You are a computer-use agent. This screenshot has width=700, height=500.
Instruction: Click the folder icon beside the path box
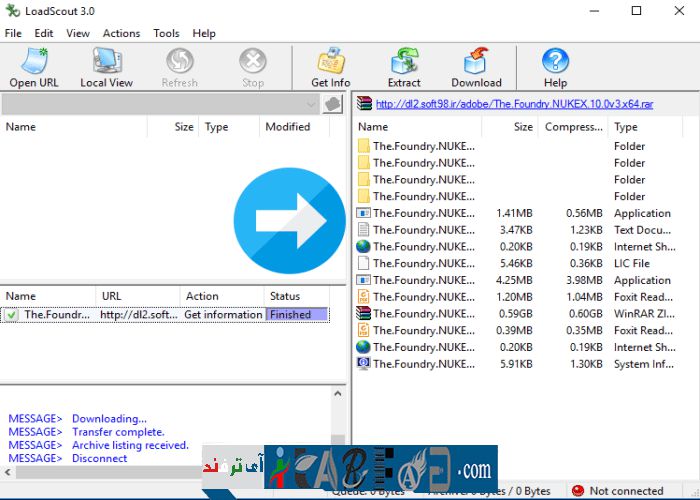[x=332, y=104]
